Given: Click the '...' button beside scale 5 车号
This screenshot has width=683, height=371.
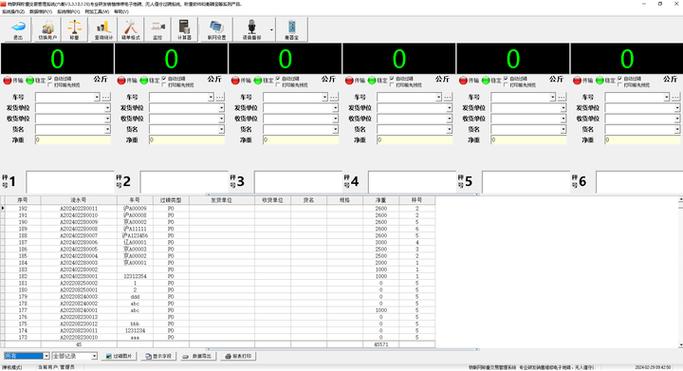Looking at the screenshot, I should pos(562,97).
